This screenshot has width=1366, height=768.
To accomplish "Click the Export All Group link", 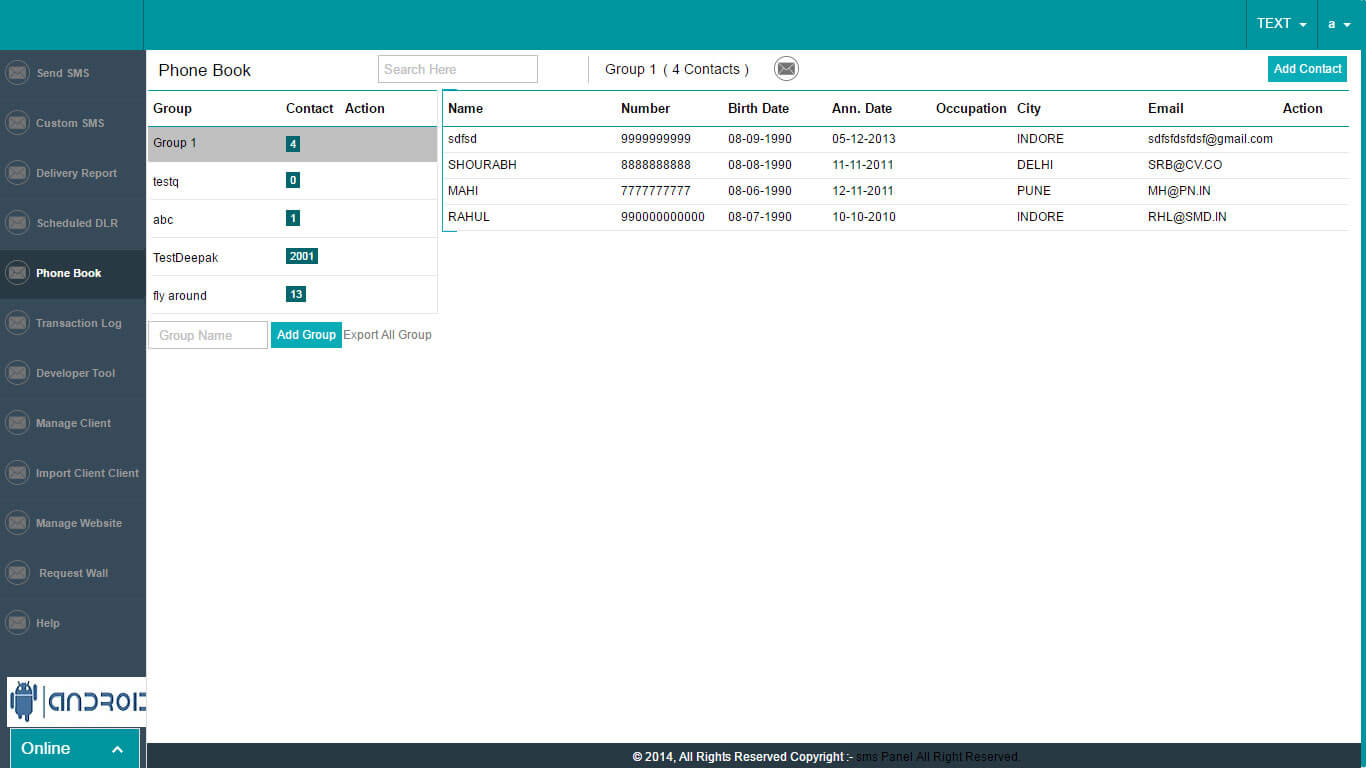I will tap(387, 335).
